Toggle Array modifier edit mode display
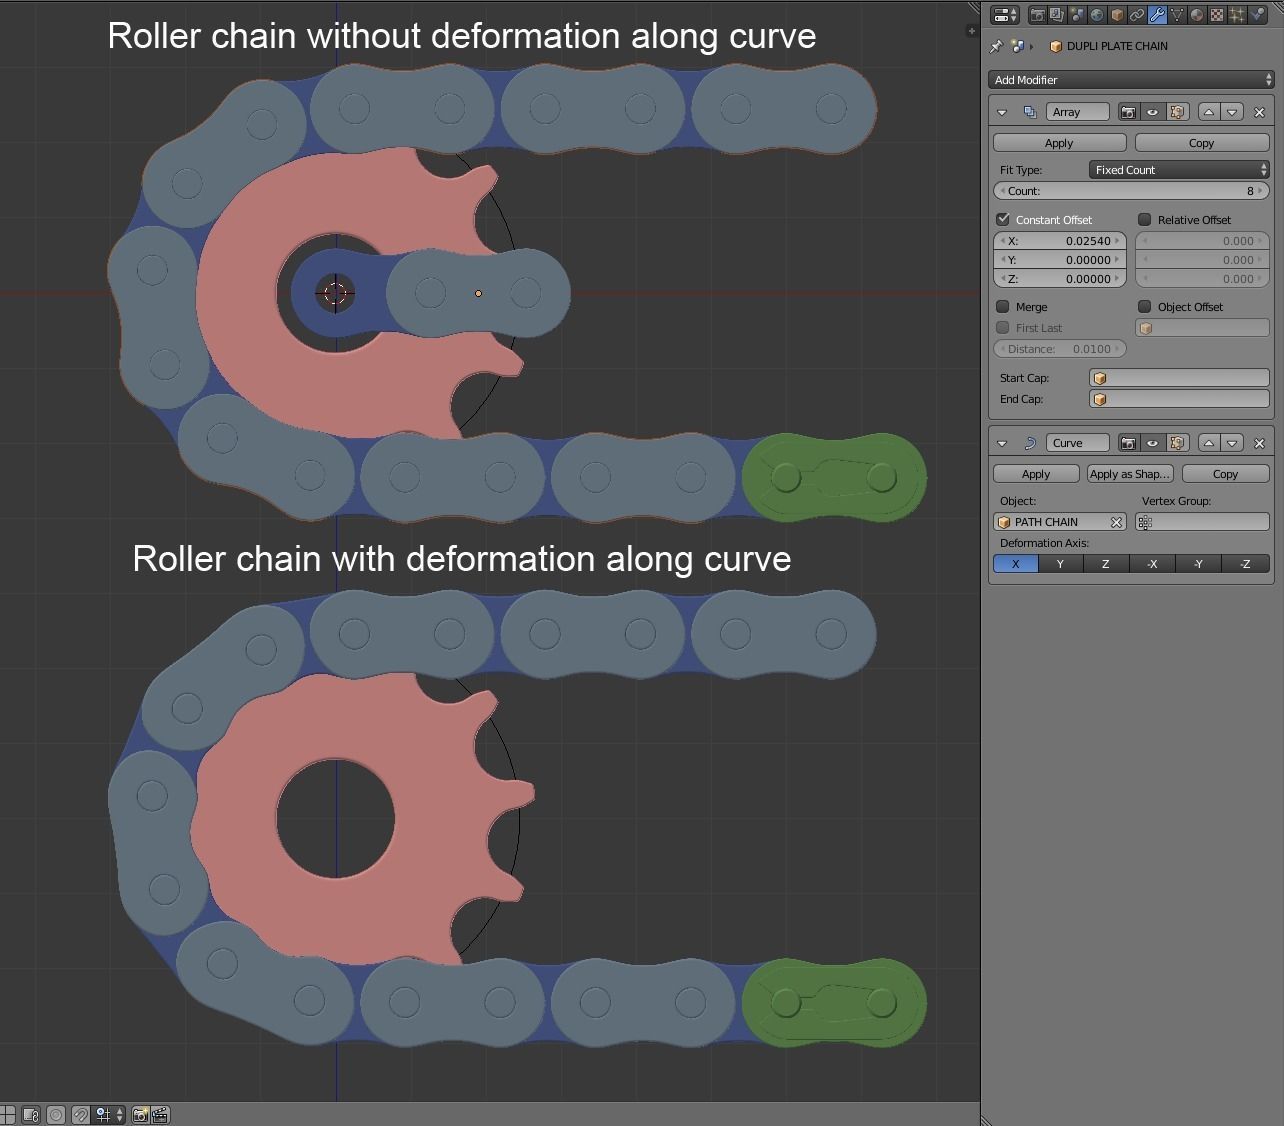The height and width of the screenshot is (1126, 1284). click(x=1177, y=112)
